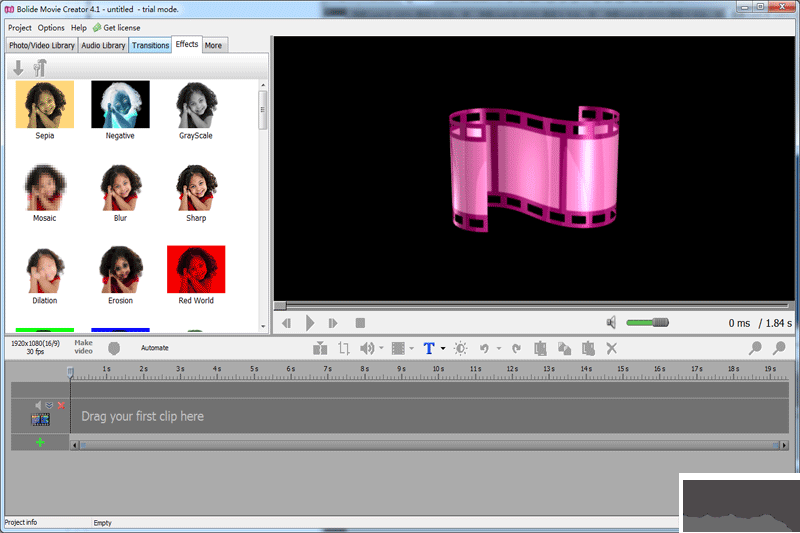Open the text tool dropdown arrow
The height and width of the screenshot is (533, 800).
coord(443,349)
